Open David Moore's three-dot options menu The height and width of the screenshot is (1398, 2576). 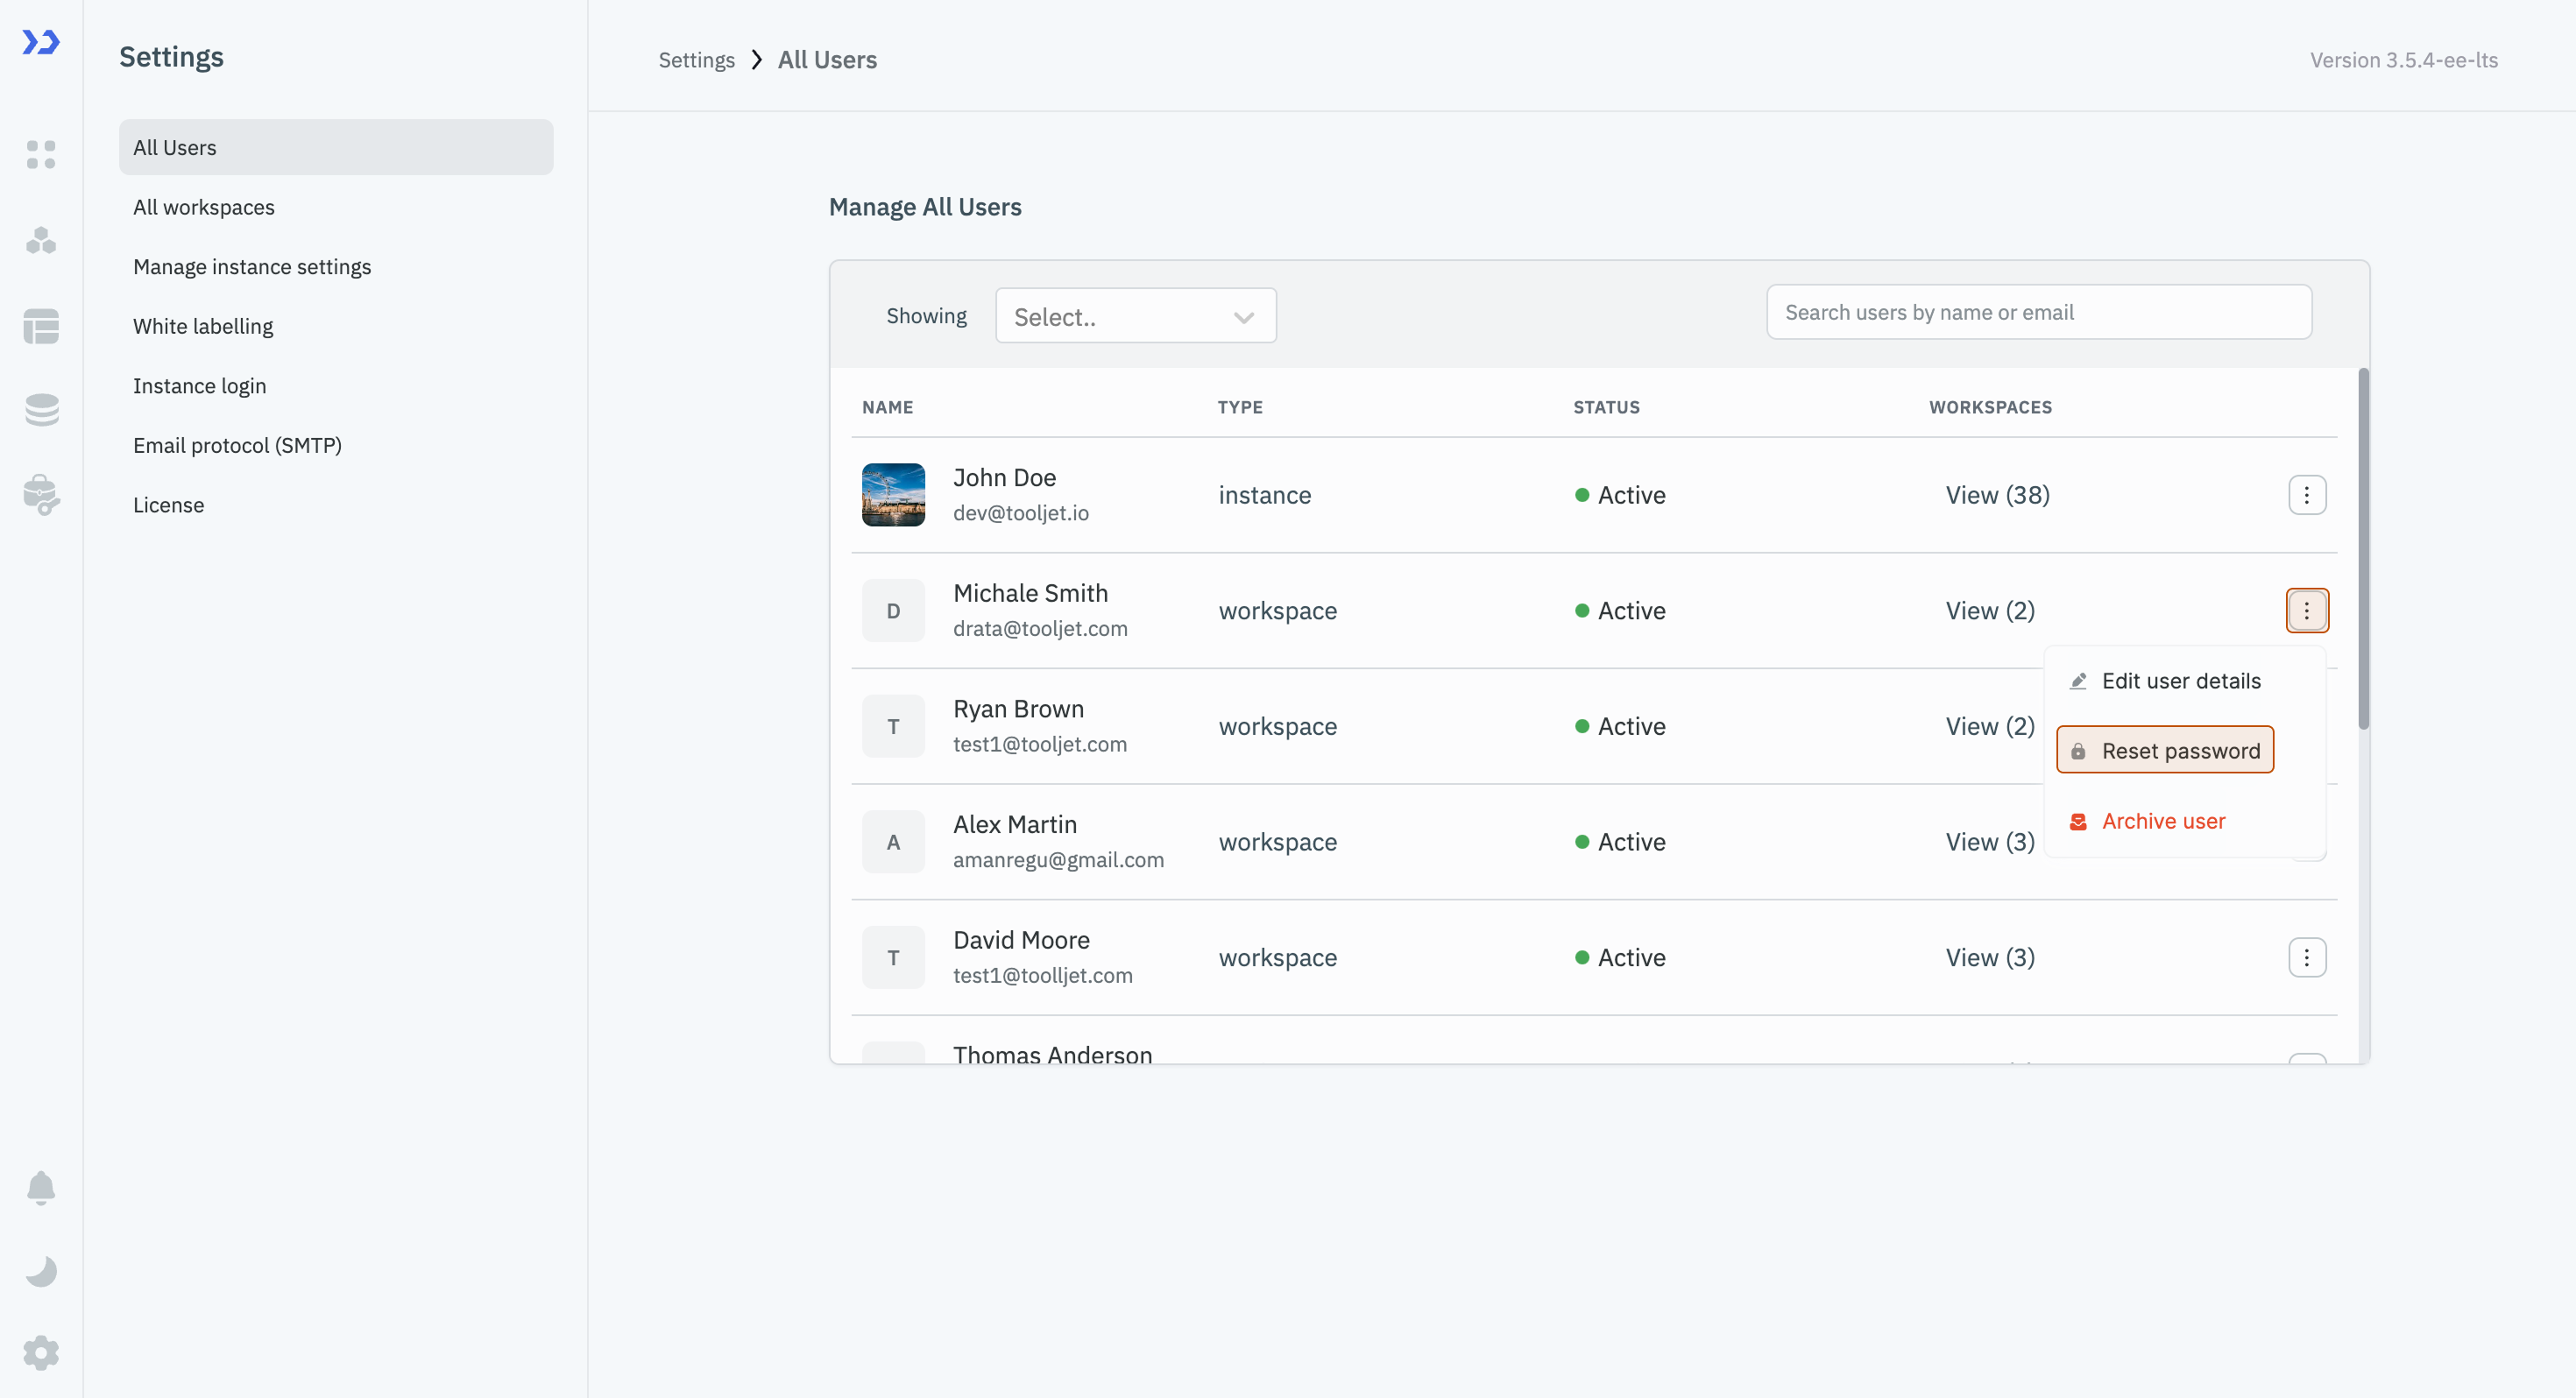2306,957
